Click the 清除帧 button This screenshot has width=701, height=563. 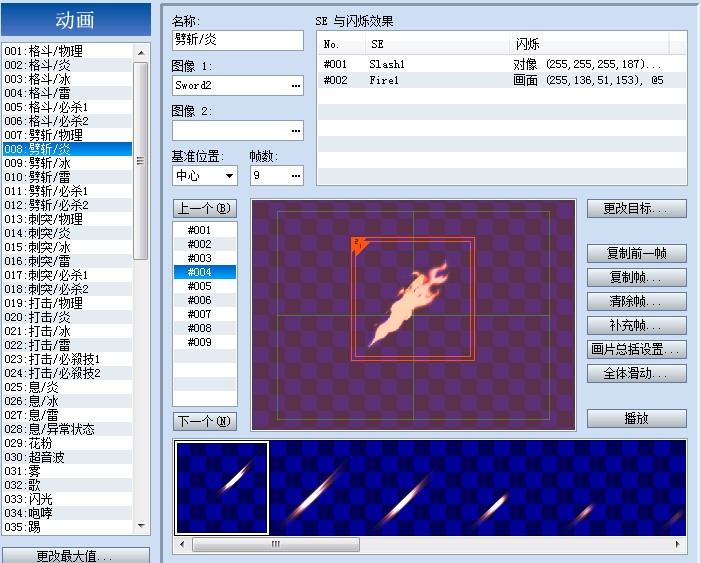click(x=637, y=301)
